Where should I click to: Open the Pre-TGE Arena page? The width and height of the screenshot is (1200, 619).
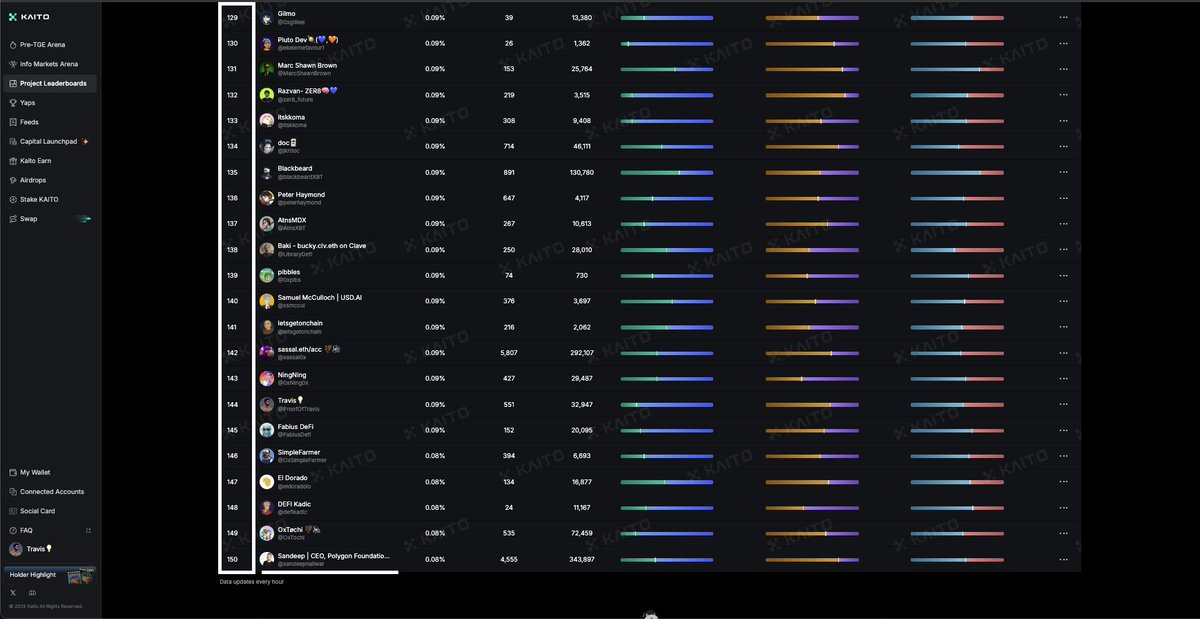pos(42,45)
